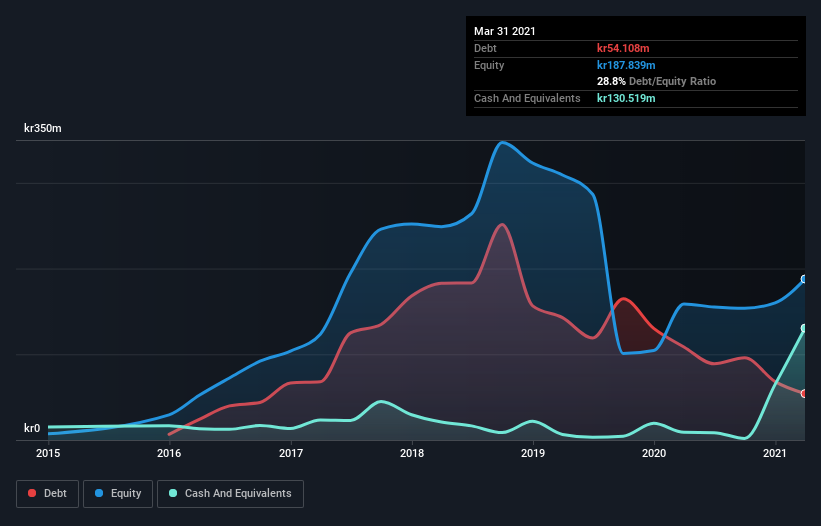Click the teal Cash endpoint marker on chart
The height and width of the screenshot is (526, 821).
[804, 328]
